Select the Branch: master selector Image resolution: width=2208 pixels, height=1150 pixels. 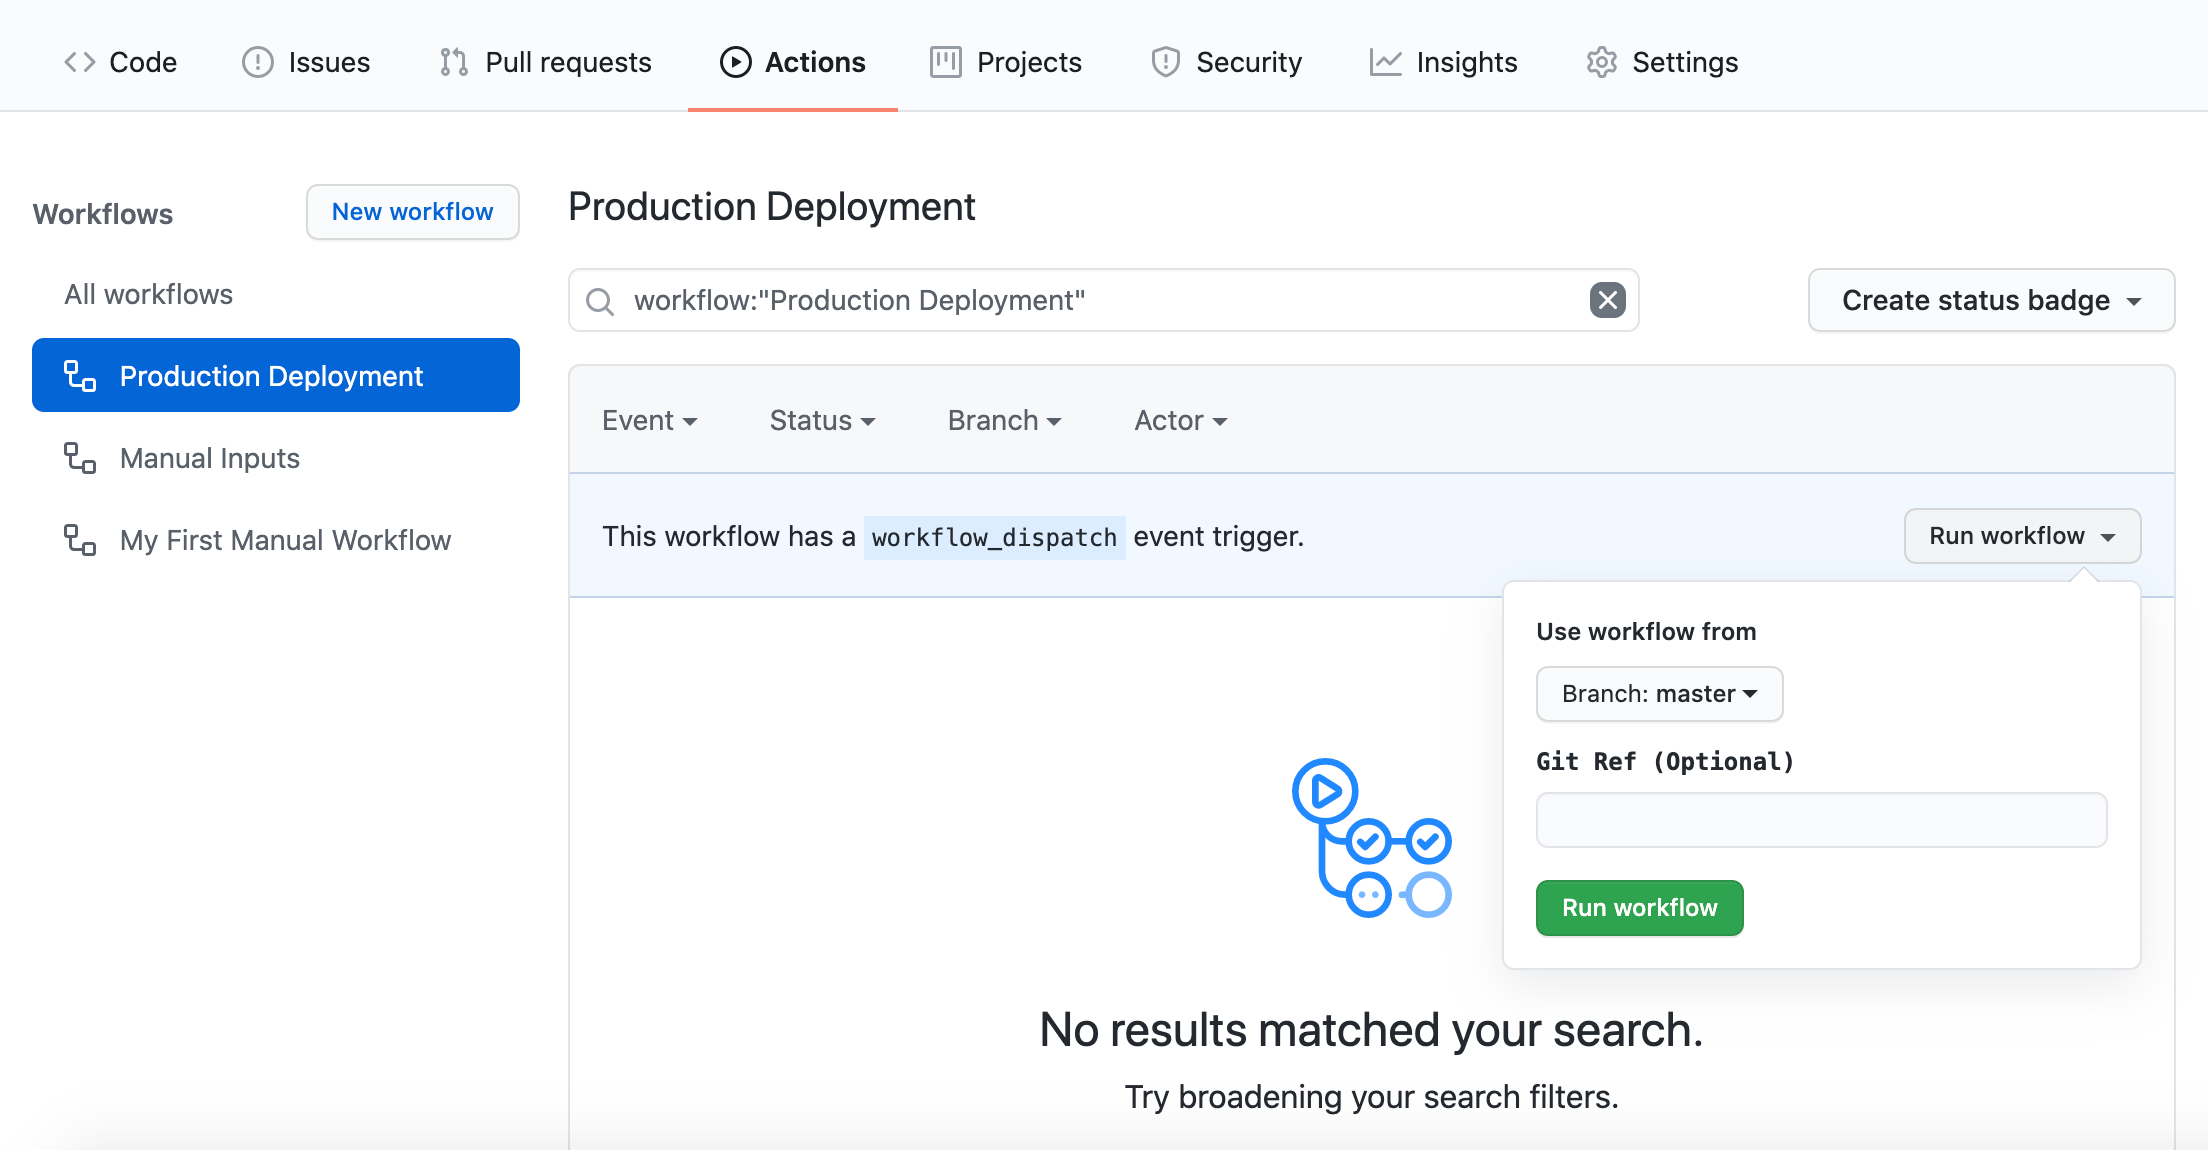click(1659, 694)
